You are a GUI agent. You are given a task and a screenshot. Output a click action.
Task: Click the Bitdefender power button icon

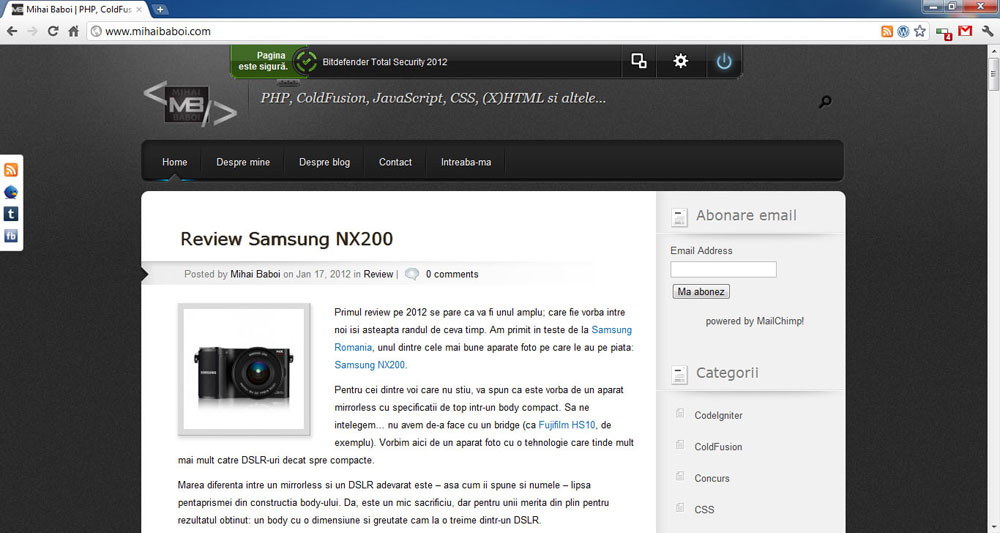[724, 62]
